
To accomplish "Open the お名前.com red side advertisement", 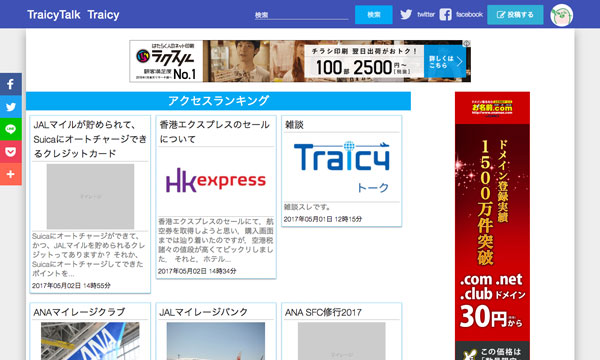I will tap(492, 226).
